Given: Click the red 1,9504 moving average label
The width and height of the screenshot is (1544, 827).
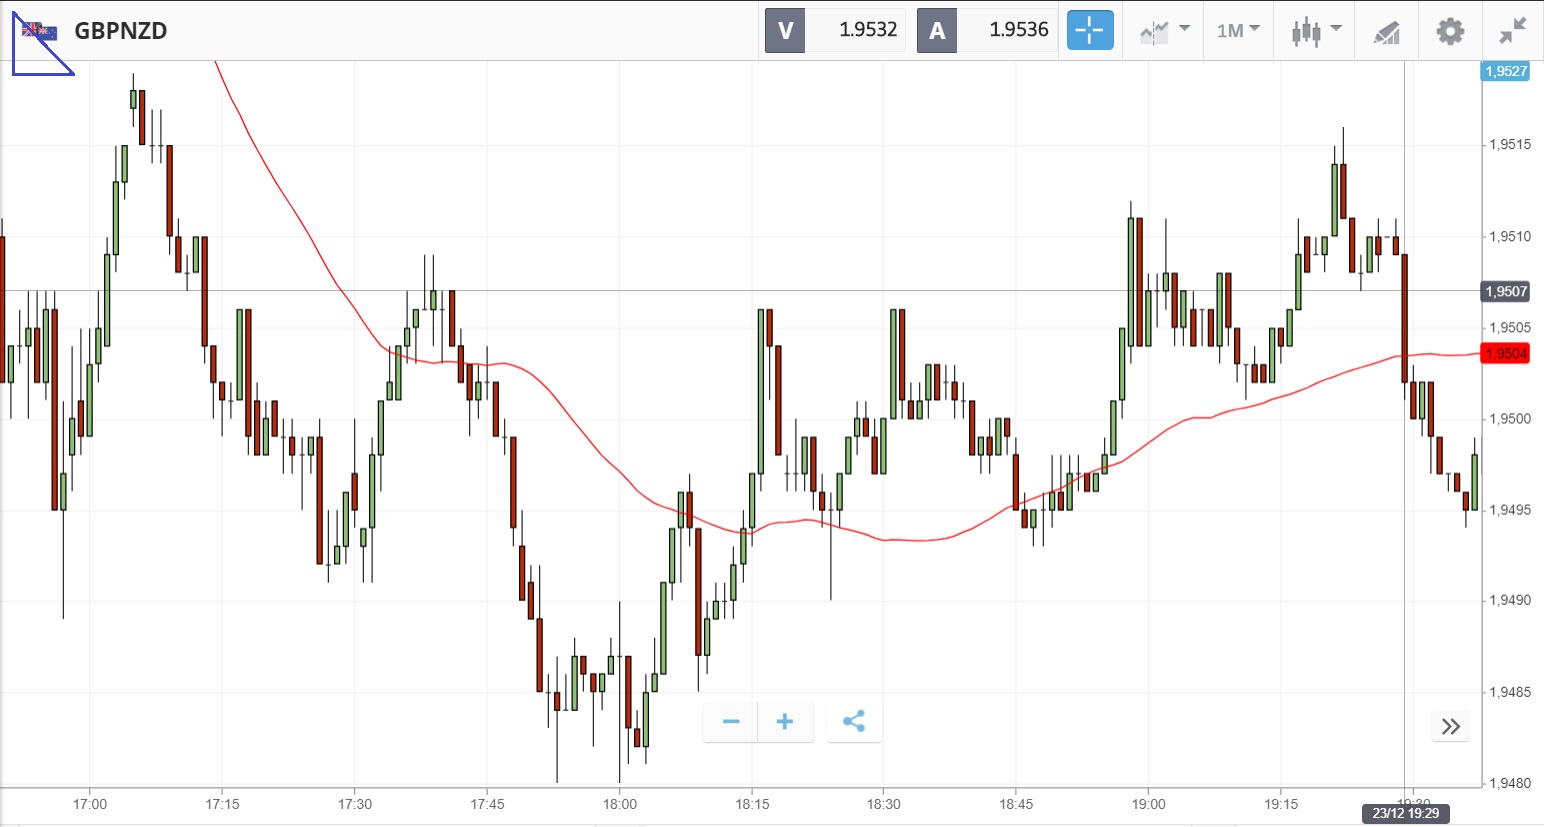Looking at the screenshot, I should pos(1505,353).
